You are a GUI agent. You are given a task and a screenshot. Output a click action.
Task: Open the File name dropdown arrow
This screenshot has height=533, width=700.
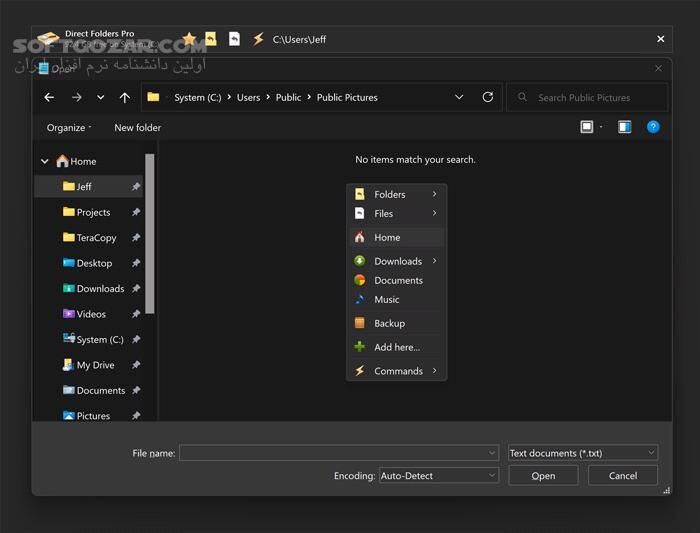tap(492, 453)
